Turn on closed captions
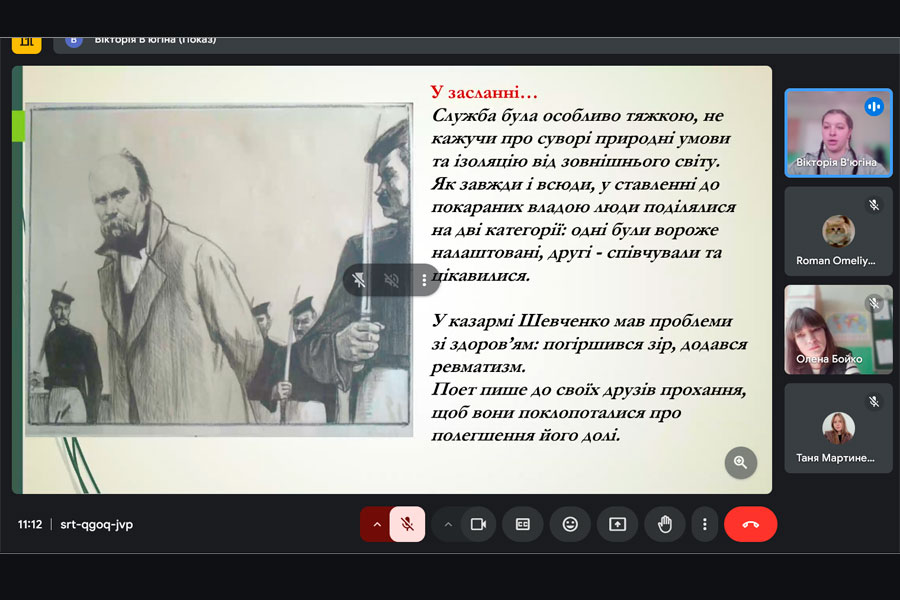Viewport: 900px width, 600px height. tap(522, 524)
